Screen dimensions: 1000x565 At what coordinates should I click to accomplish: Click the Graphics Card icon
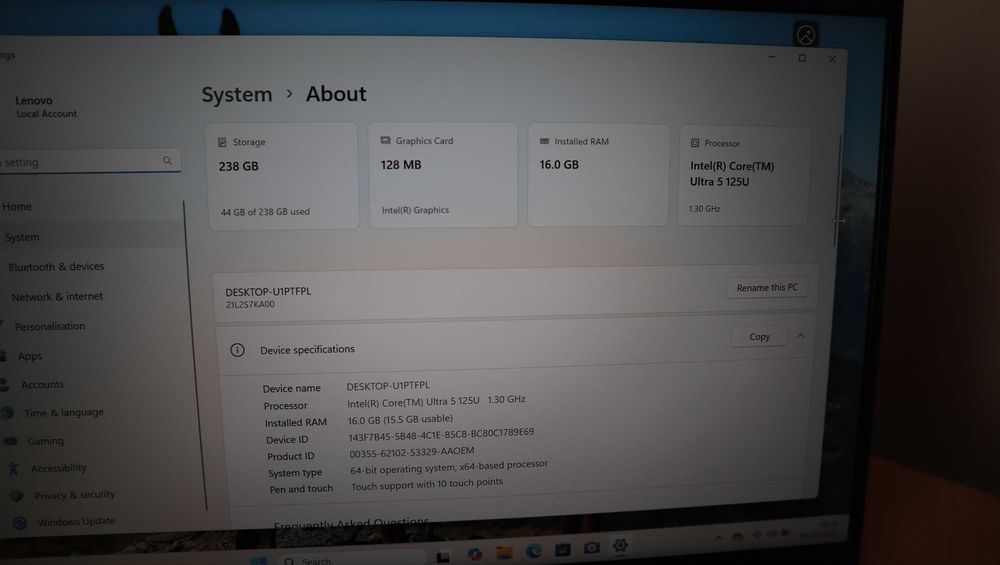pos(385,140)
